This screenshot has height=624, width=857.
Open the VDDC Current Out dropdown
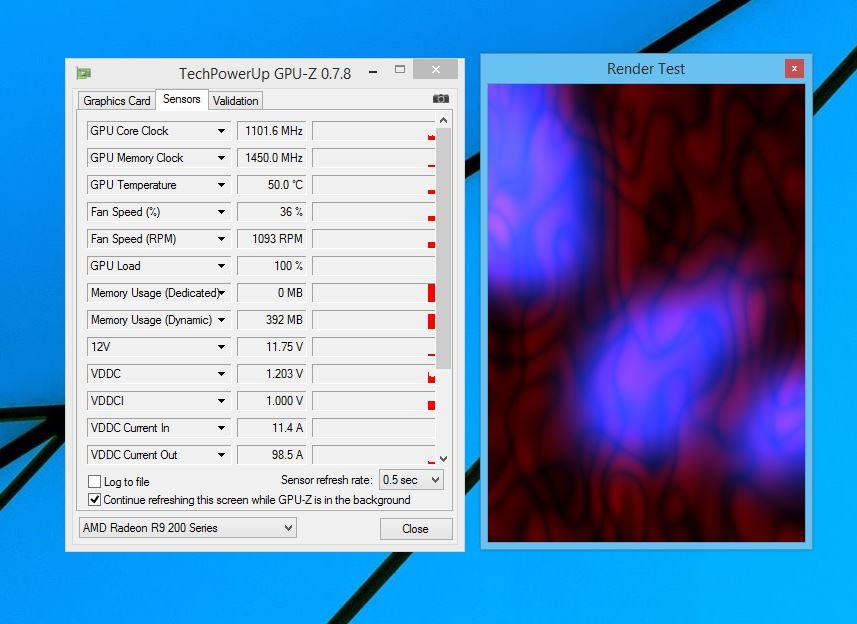[x=221, y=455]
